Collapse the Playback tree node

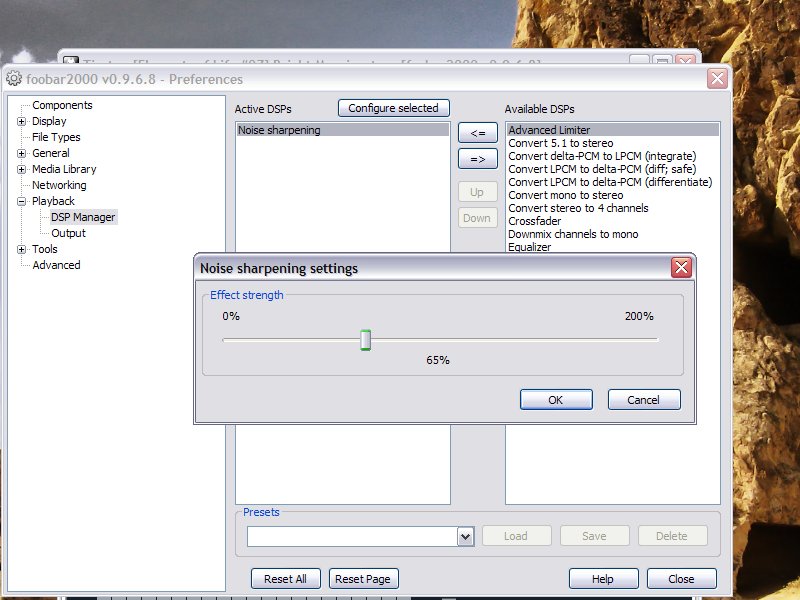[x=21, y=202]
